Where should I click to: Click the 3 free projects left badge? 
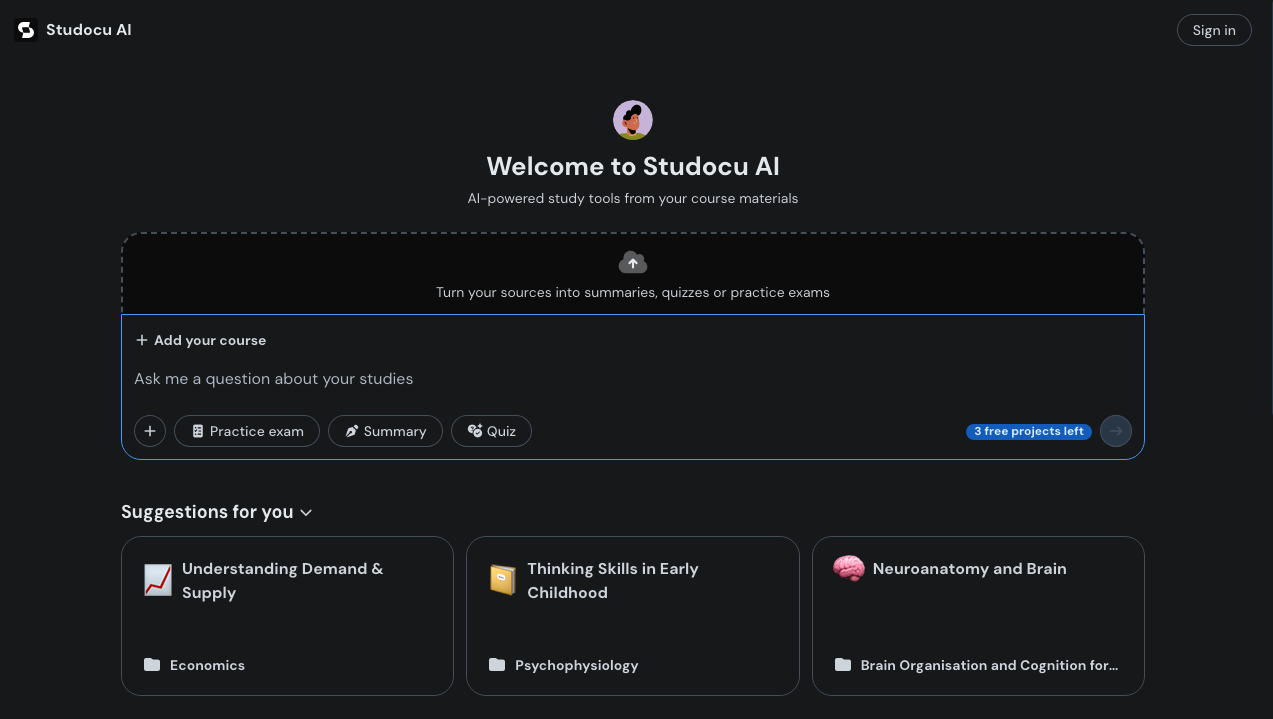click(x=1028, y=431)
